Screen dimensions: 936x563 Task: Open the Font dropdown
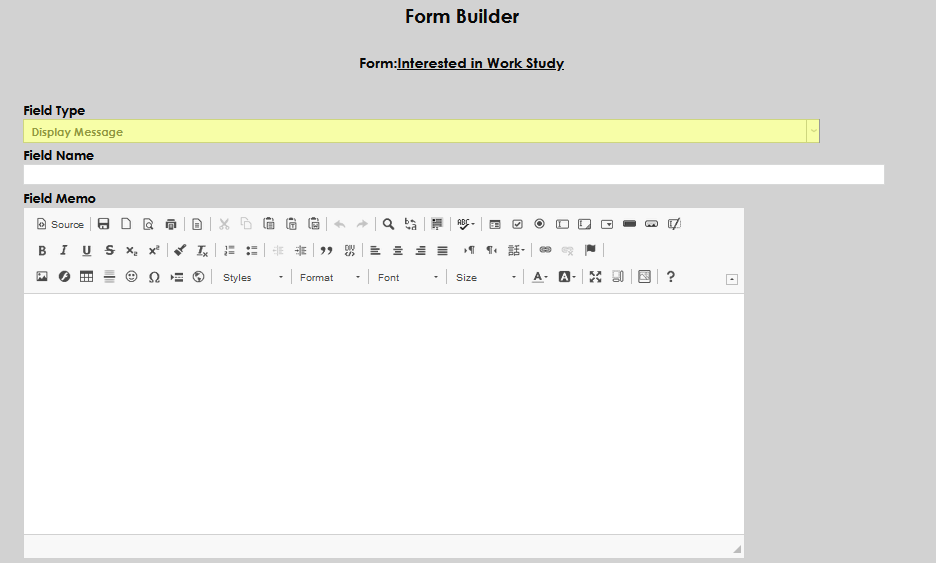pos(408,277)
